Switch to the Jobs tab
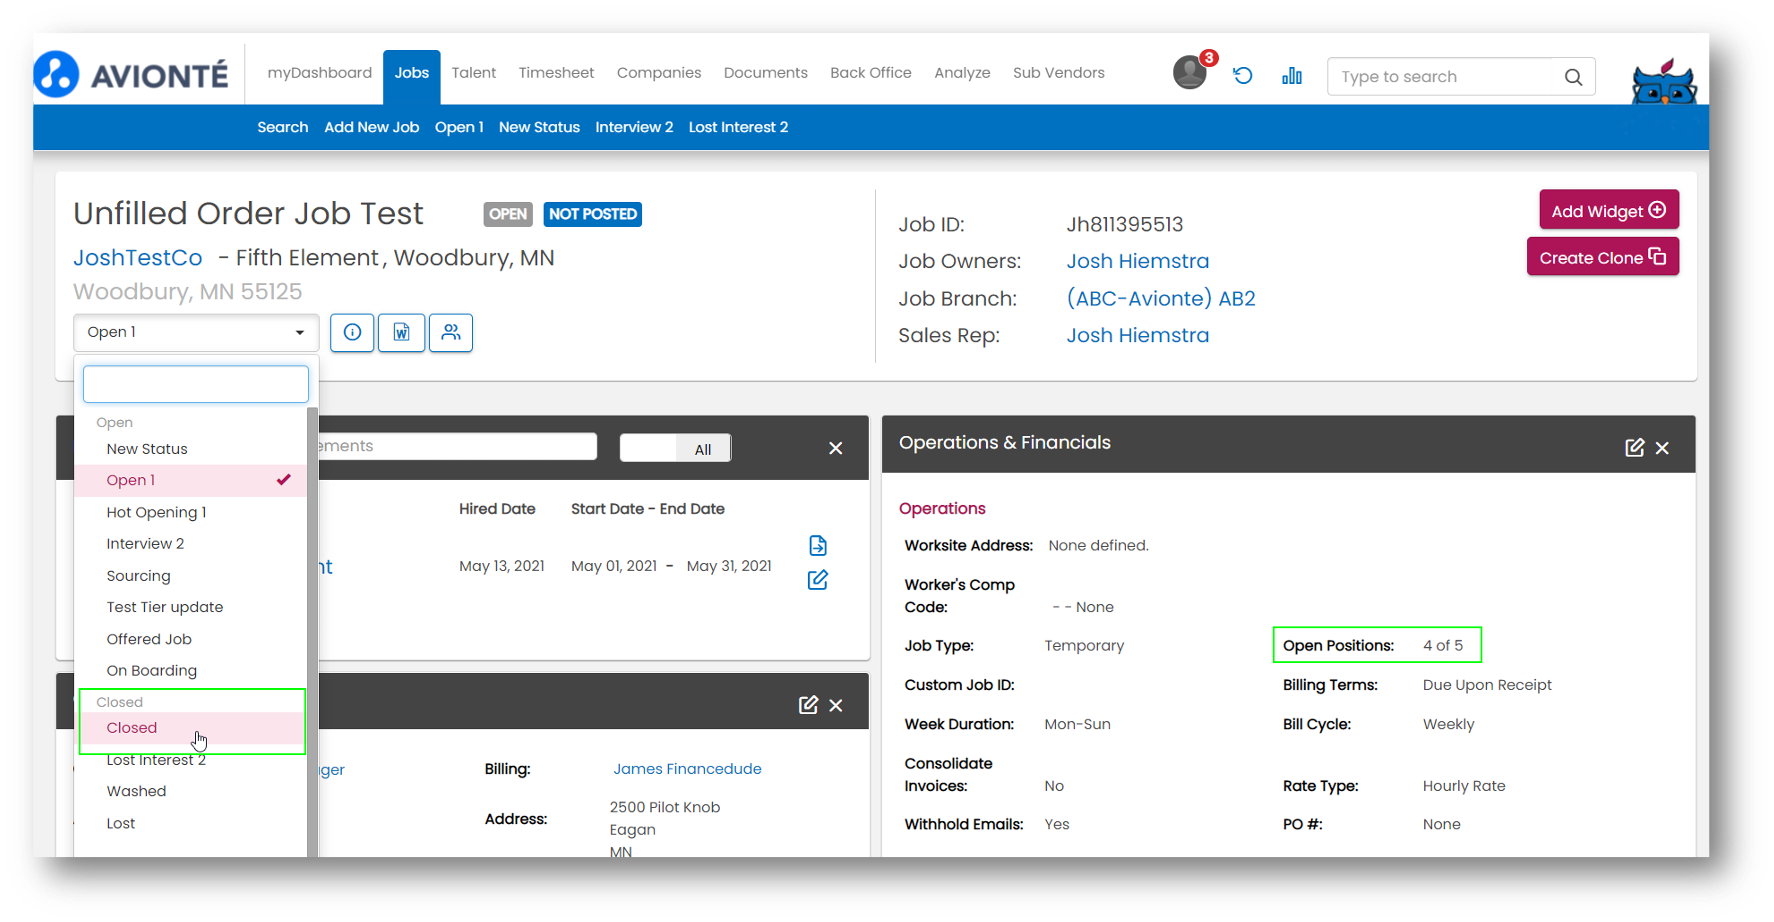This screenshot has width=1774, height=922. point(411,76)
